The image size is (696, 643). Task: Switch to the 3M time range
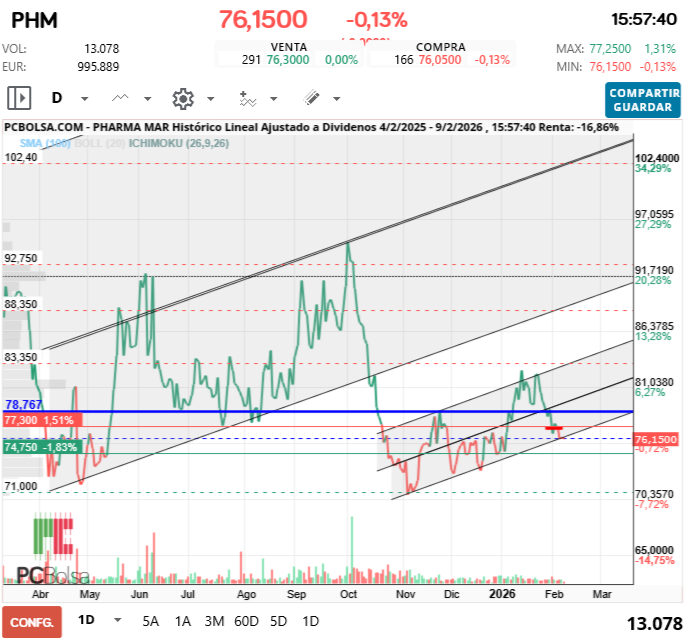[214, 621]
